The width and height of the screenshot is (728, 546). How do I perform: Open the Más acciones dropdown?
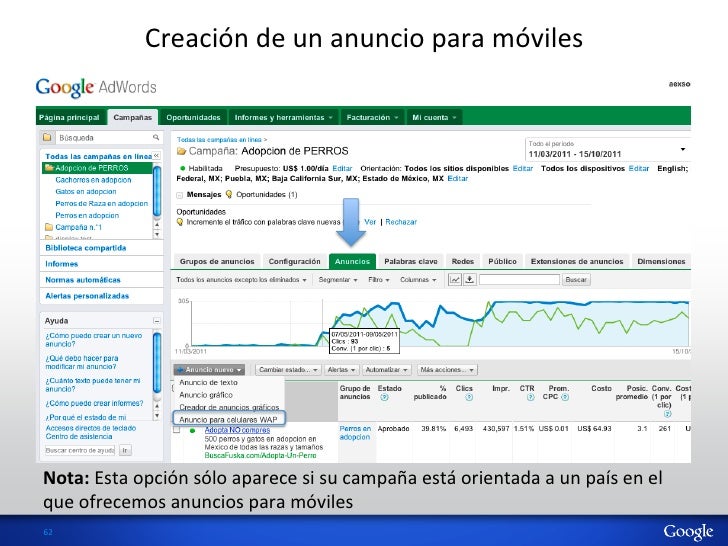pos(447,370)
